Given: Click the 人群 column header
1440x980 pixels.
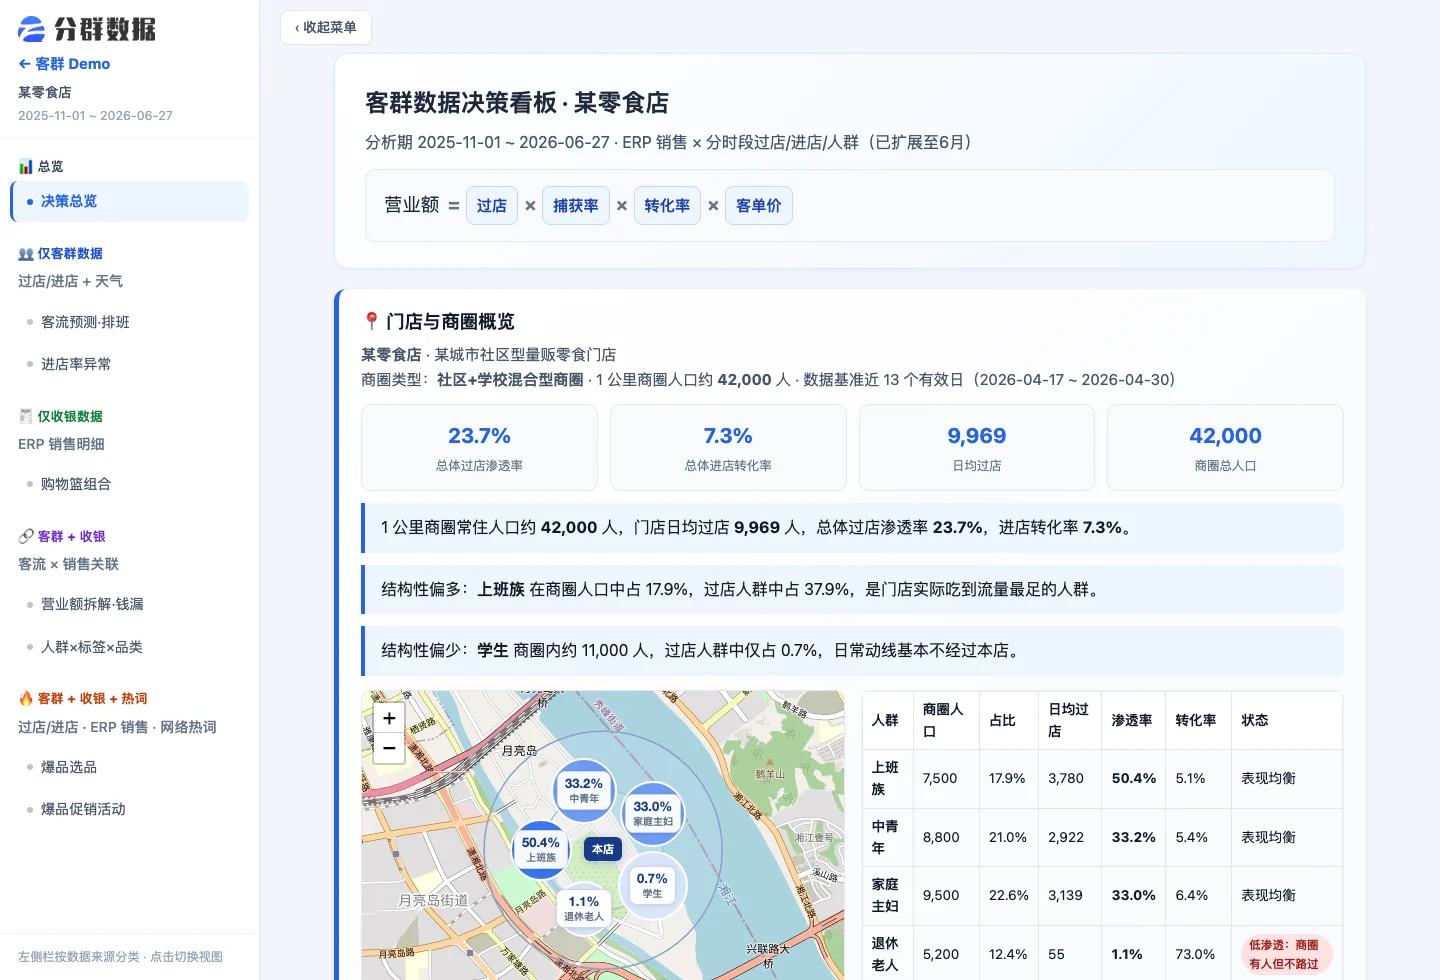Looking at the screenshot, I should tap(886, 720).
